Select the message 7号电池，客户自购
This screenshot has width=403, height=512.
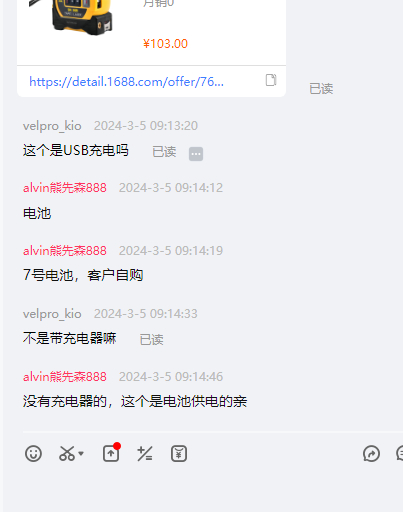(x=83, y=275)
